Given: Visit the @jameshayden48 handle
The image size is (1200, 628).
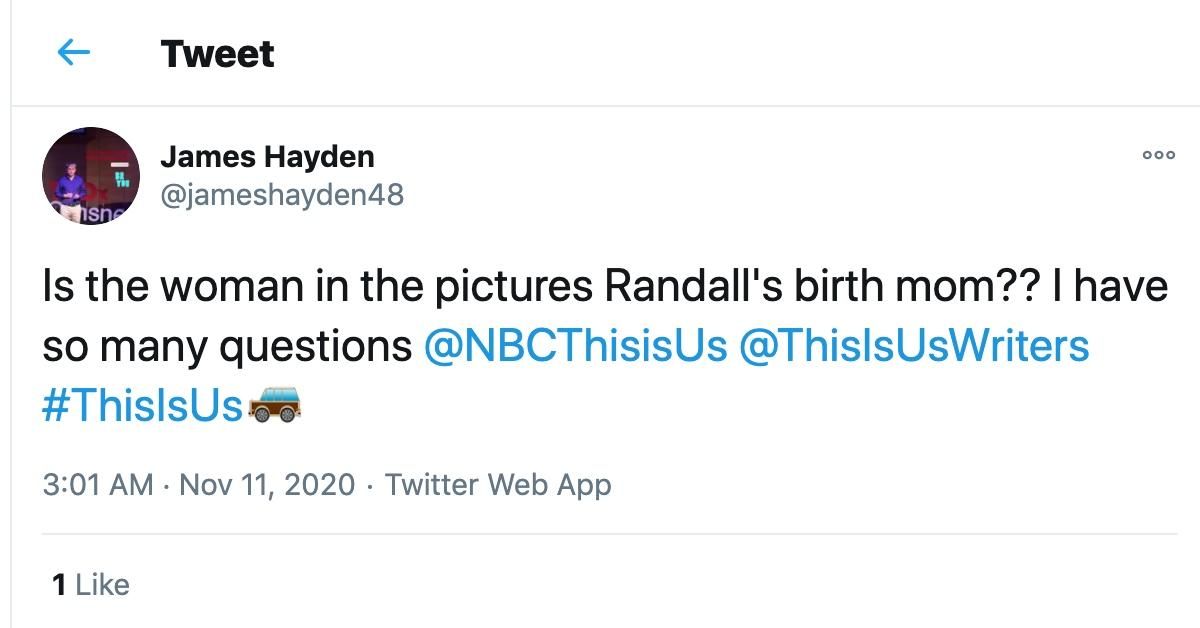Looking at the screenshot, I should (282, 194).
